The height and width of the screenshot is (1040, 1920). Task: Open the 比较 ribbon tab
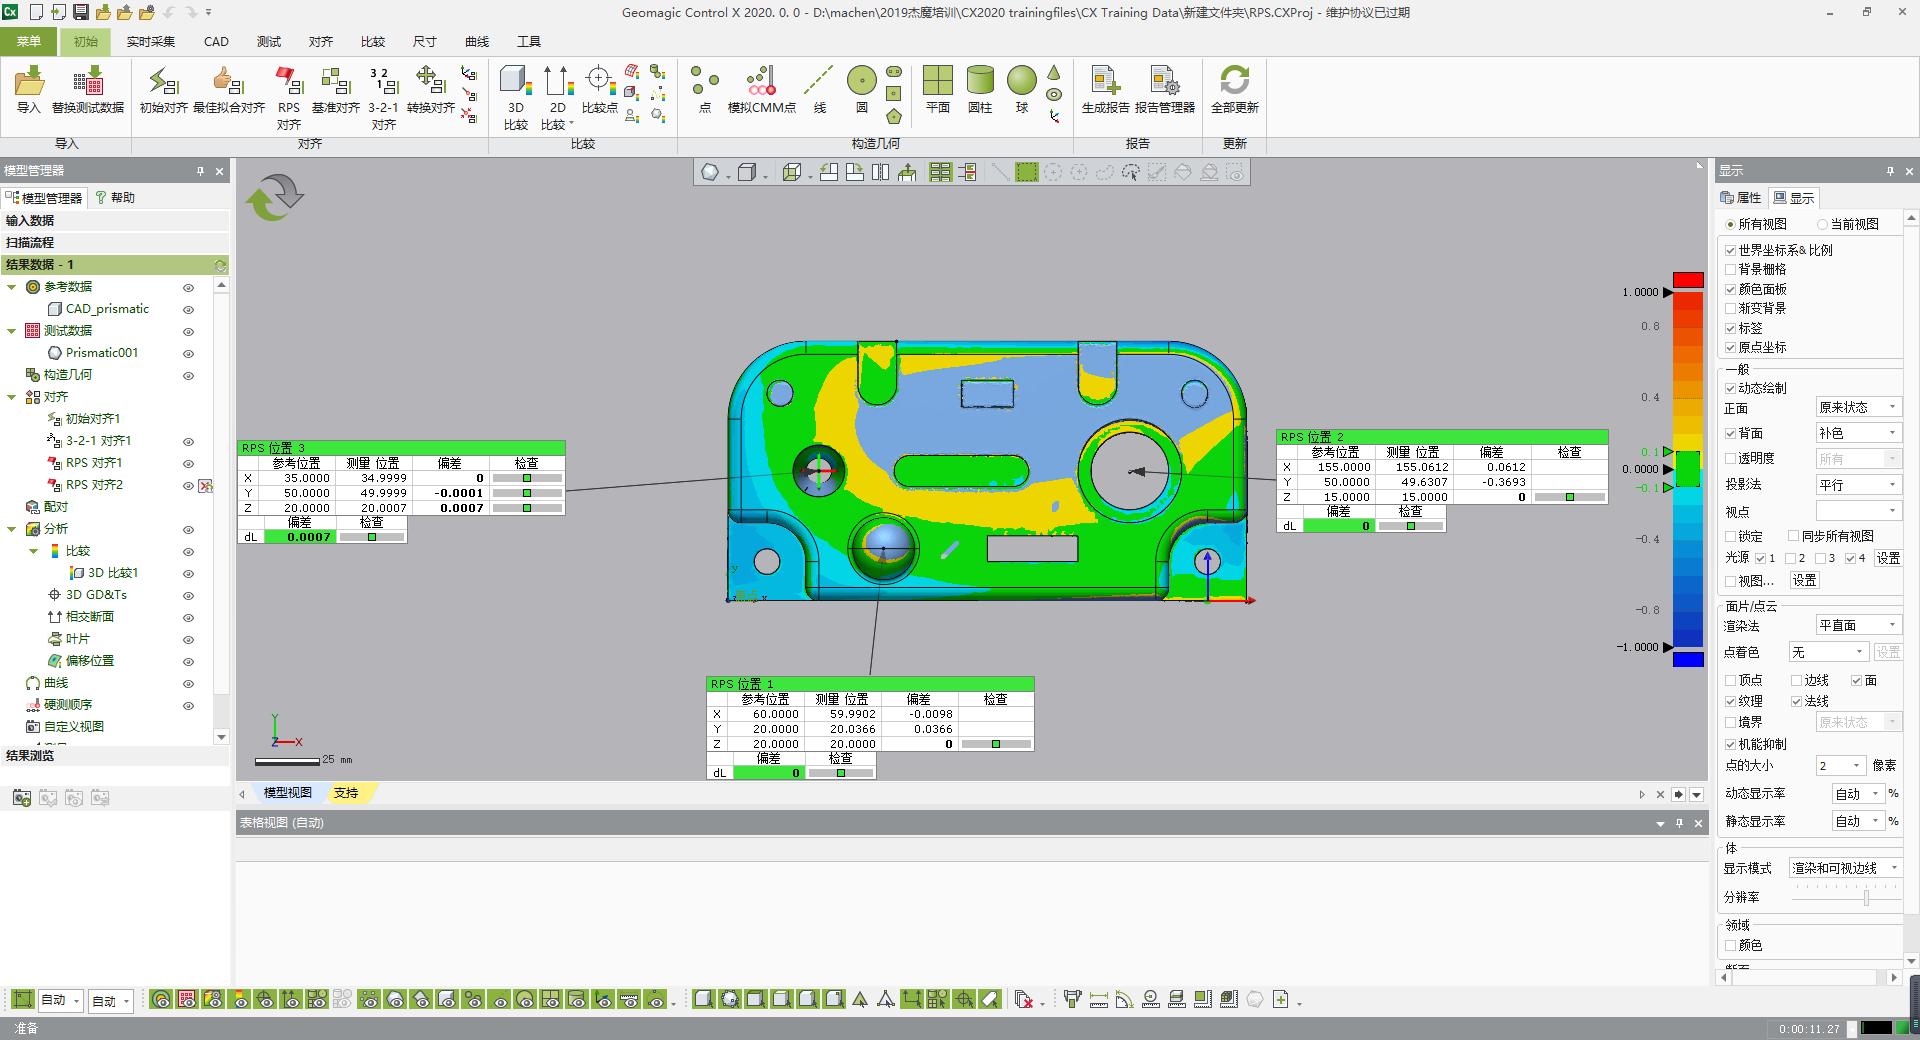coord(373,42)
